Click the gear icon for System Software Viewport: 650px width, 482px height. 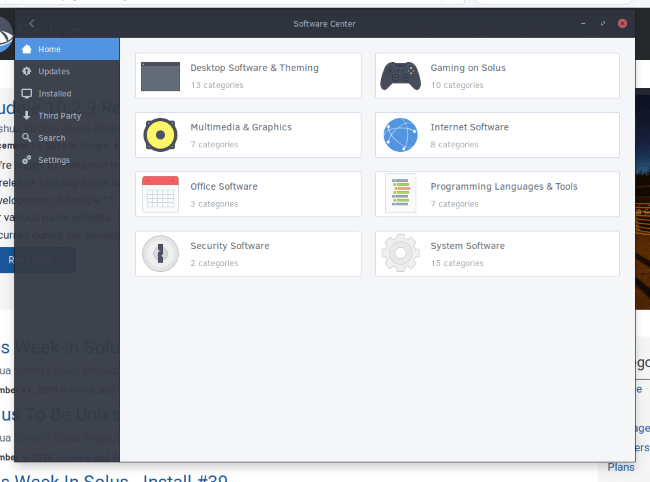coord(400,253)
